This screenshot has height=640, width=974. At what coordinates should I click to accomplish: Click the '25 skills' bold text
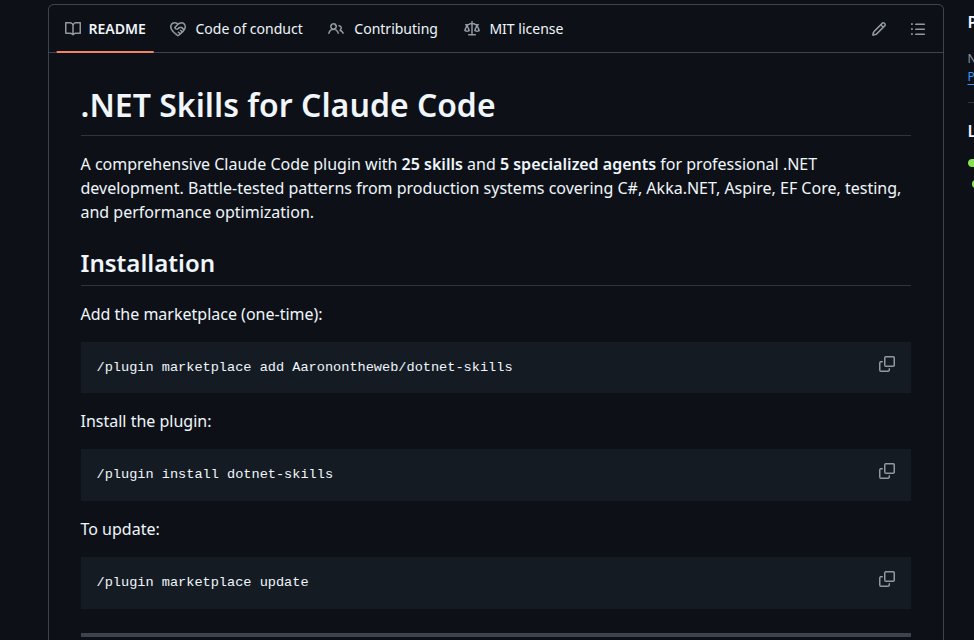(x=432, y=164)
